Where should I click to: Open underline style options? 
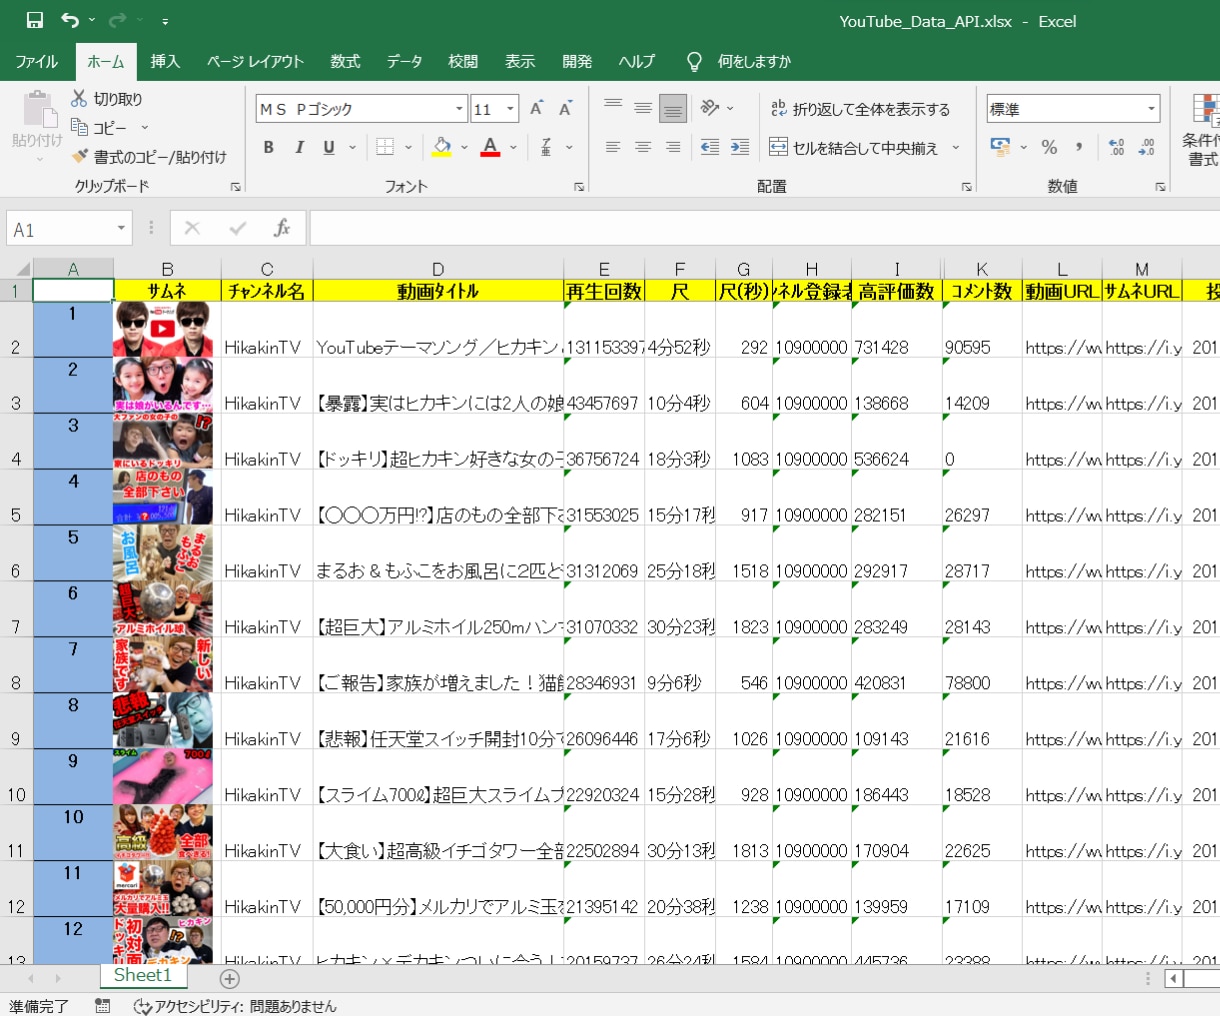[352, 148]
